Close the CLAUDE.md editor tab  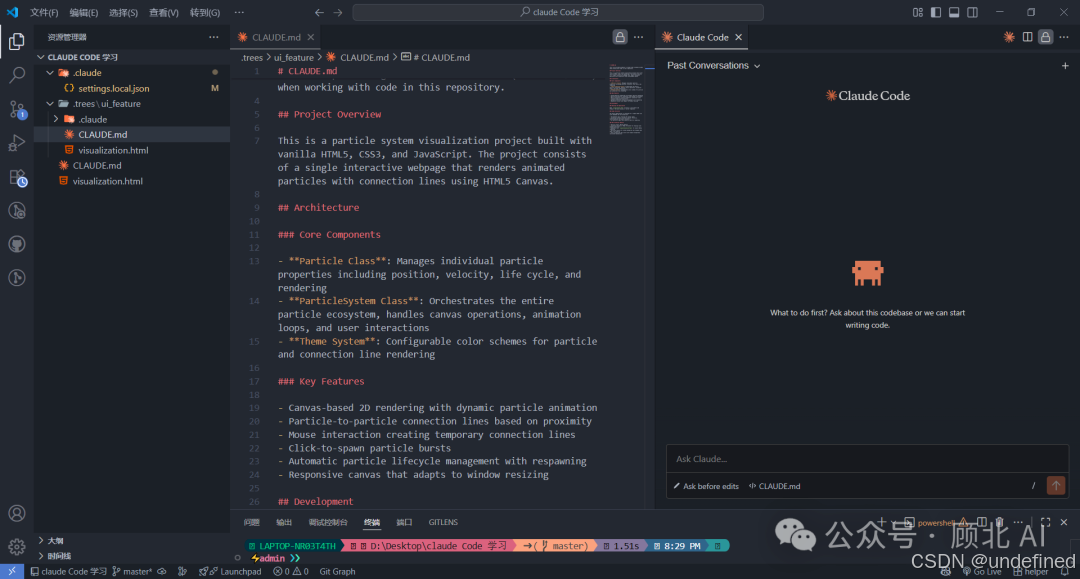[x=311, y=37]
